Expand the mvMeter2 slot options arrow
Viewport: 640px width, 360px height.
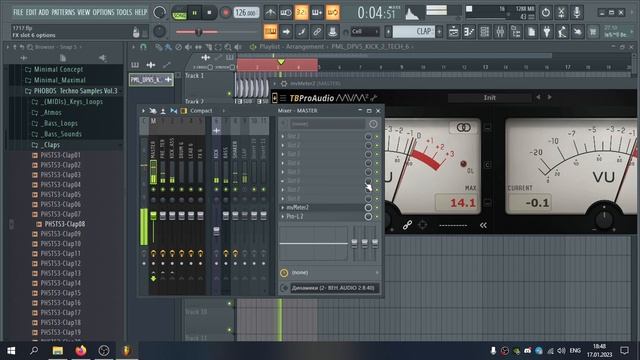coord(282,208)
